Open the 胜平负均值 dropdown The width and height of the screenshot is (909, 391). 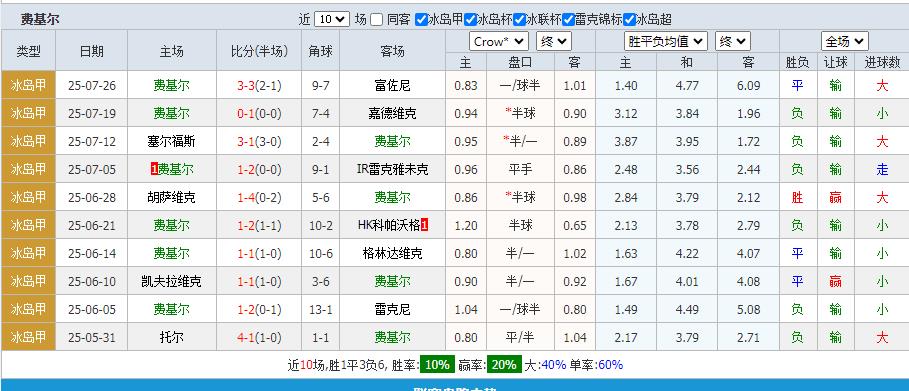pyautogui.click(x=666, y=41)
